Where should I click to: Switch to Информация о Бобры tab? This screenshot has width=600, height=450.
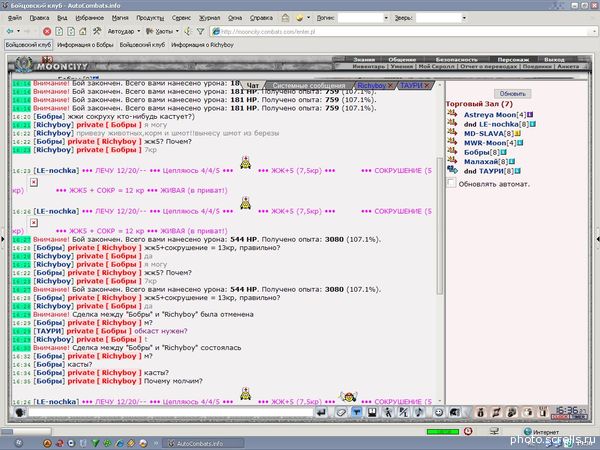[85, 45]
